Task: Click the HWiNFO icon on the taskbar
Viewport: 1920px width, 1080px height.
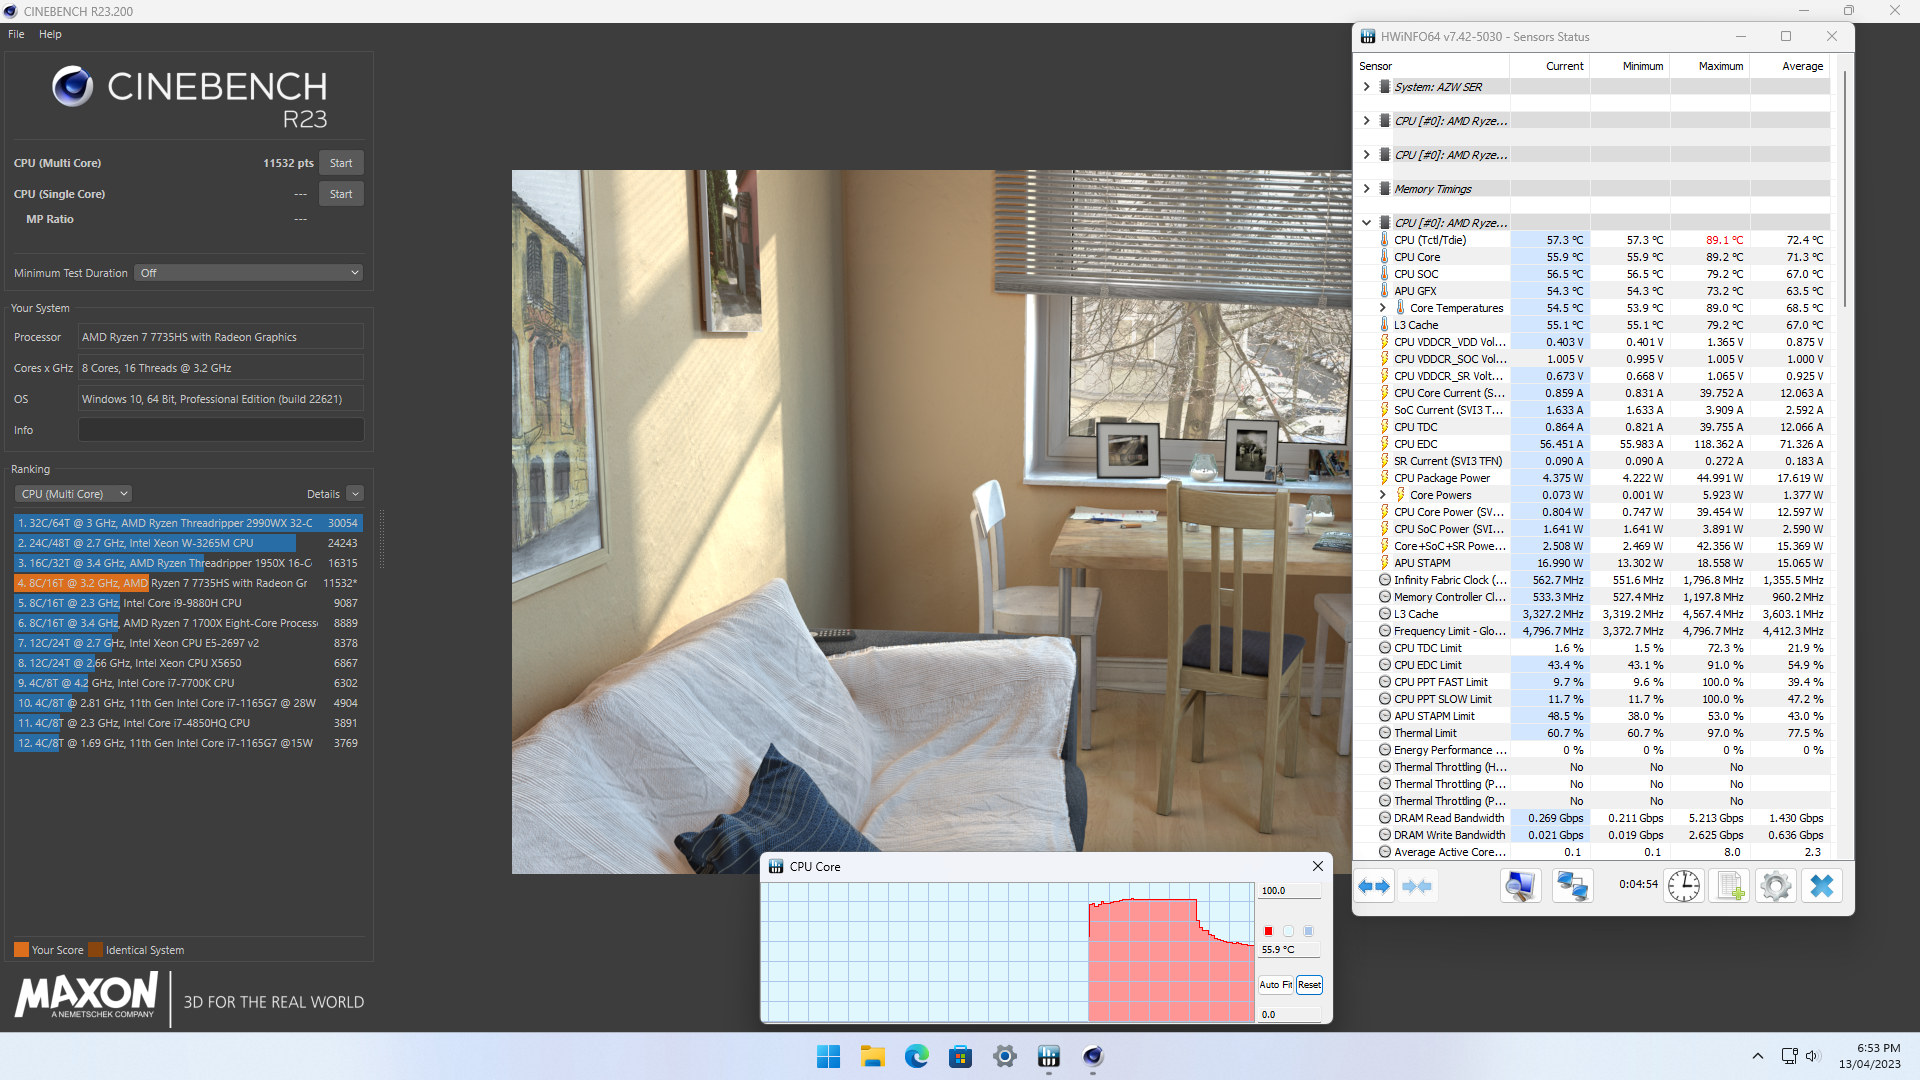Action: pyautogui.click(x=1049, y=1056)
